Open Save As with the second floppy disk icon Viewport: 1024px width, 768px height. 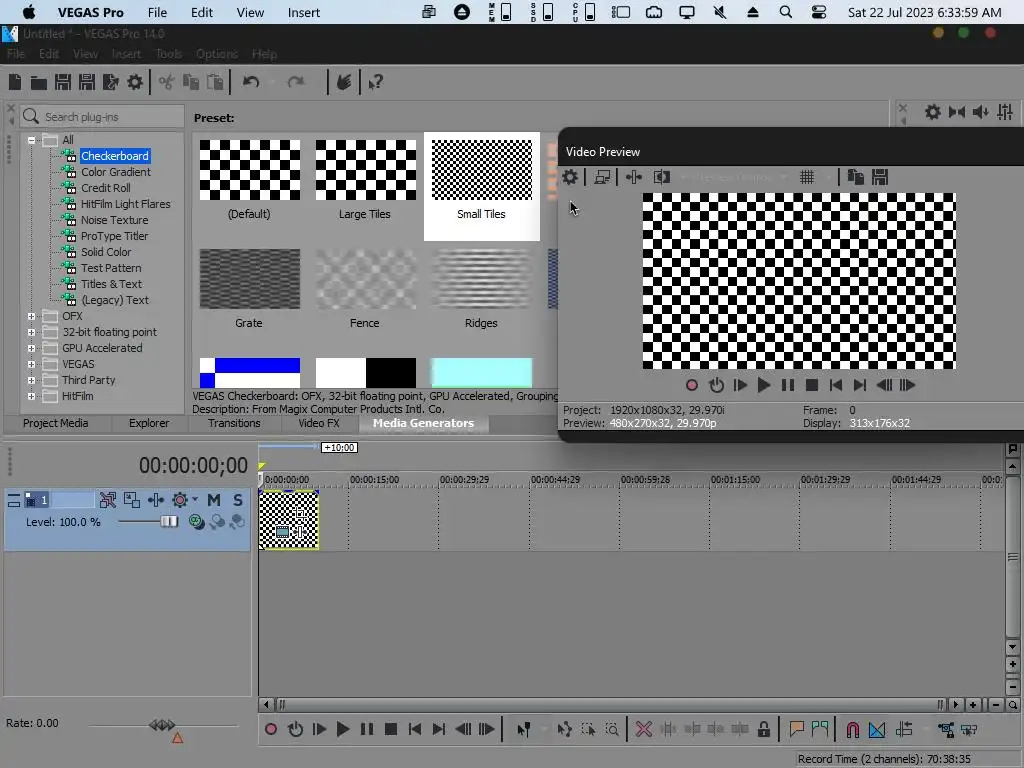87,82
